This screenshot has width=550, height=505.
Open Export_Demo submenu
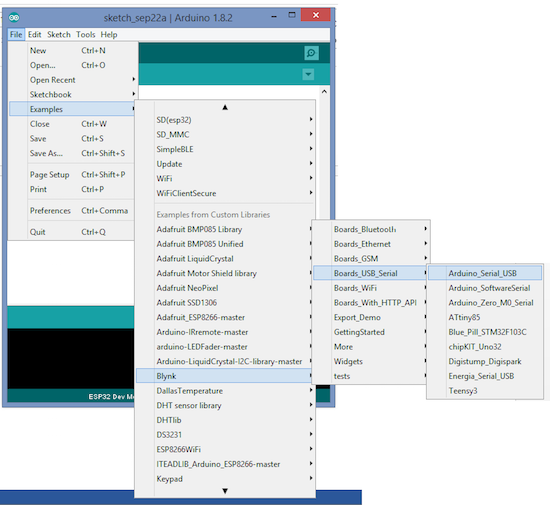pos(370,317)
